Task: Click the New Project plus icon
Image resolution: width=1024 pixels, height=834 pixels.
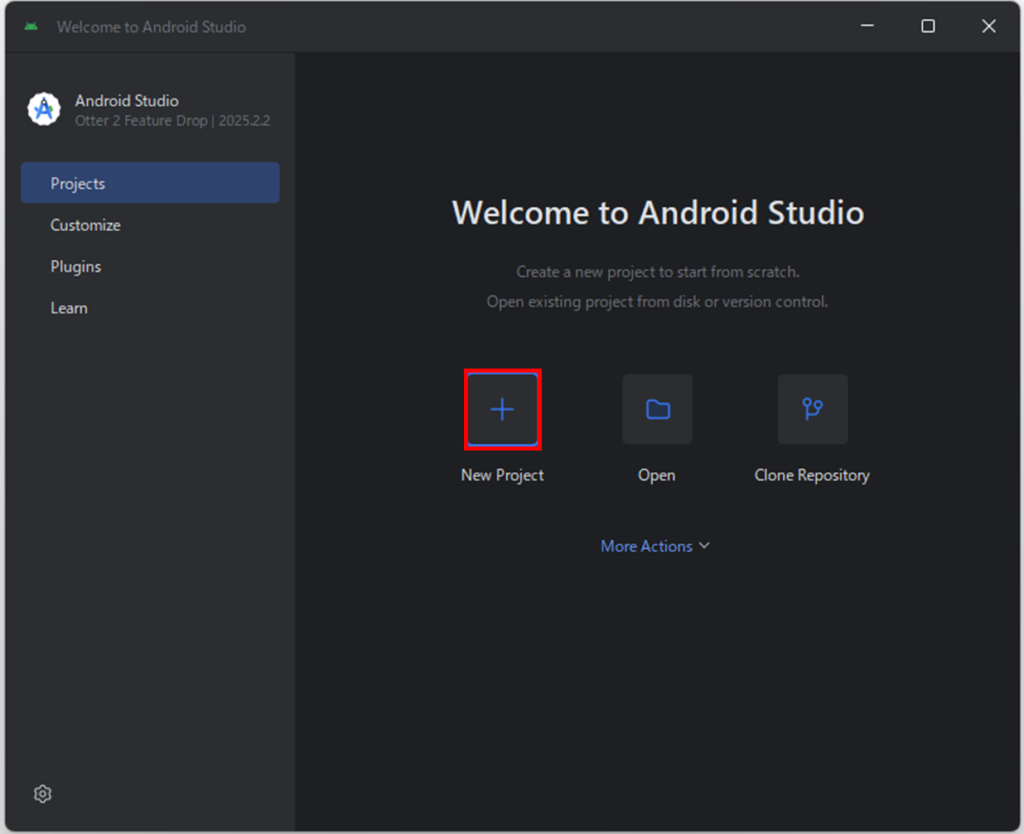Action: tap(502, 409)
